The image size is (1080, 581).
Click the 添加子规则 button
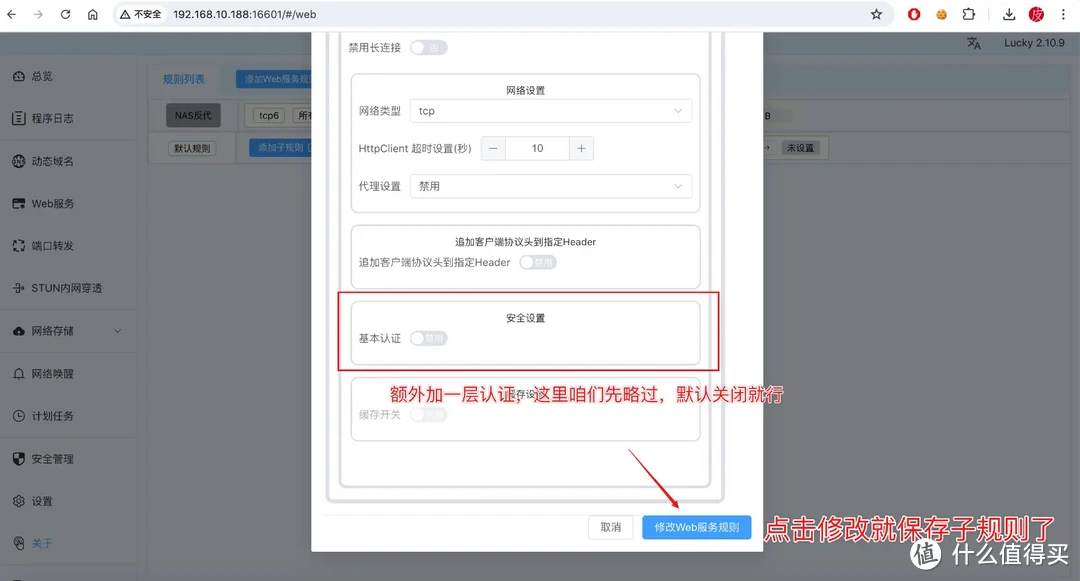pyautogui.click(x=280, y=148)
